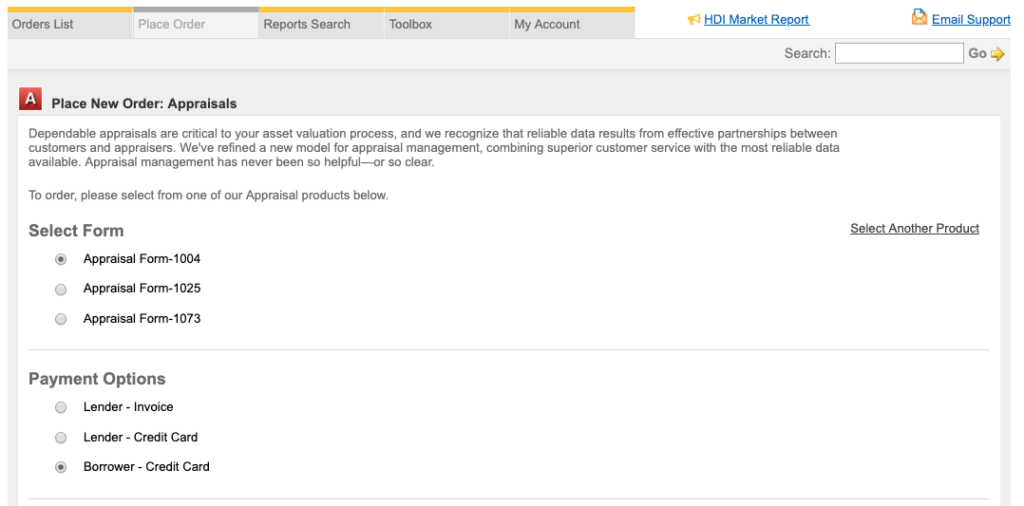
Task: Open the HDI Market Report link
Action: point(756,20)
